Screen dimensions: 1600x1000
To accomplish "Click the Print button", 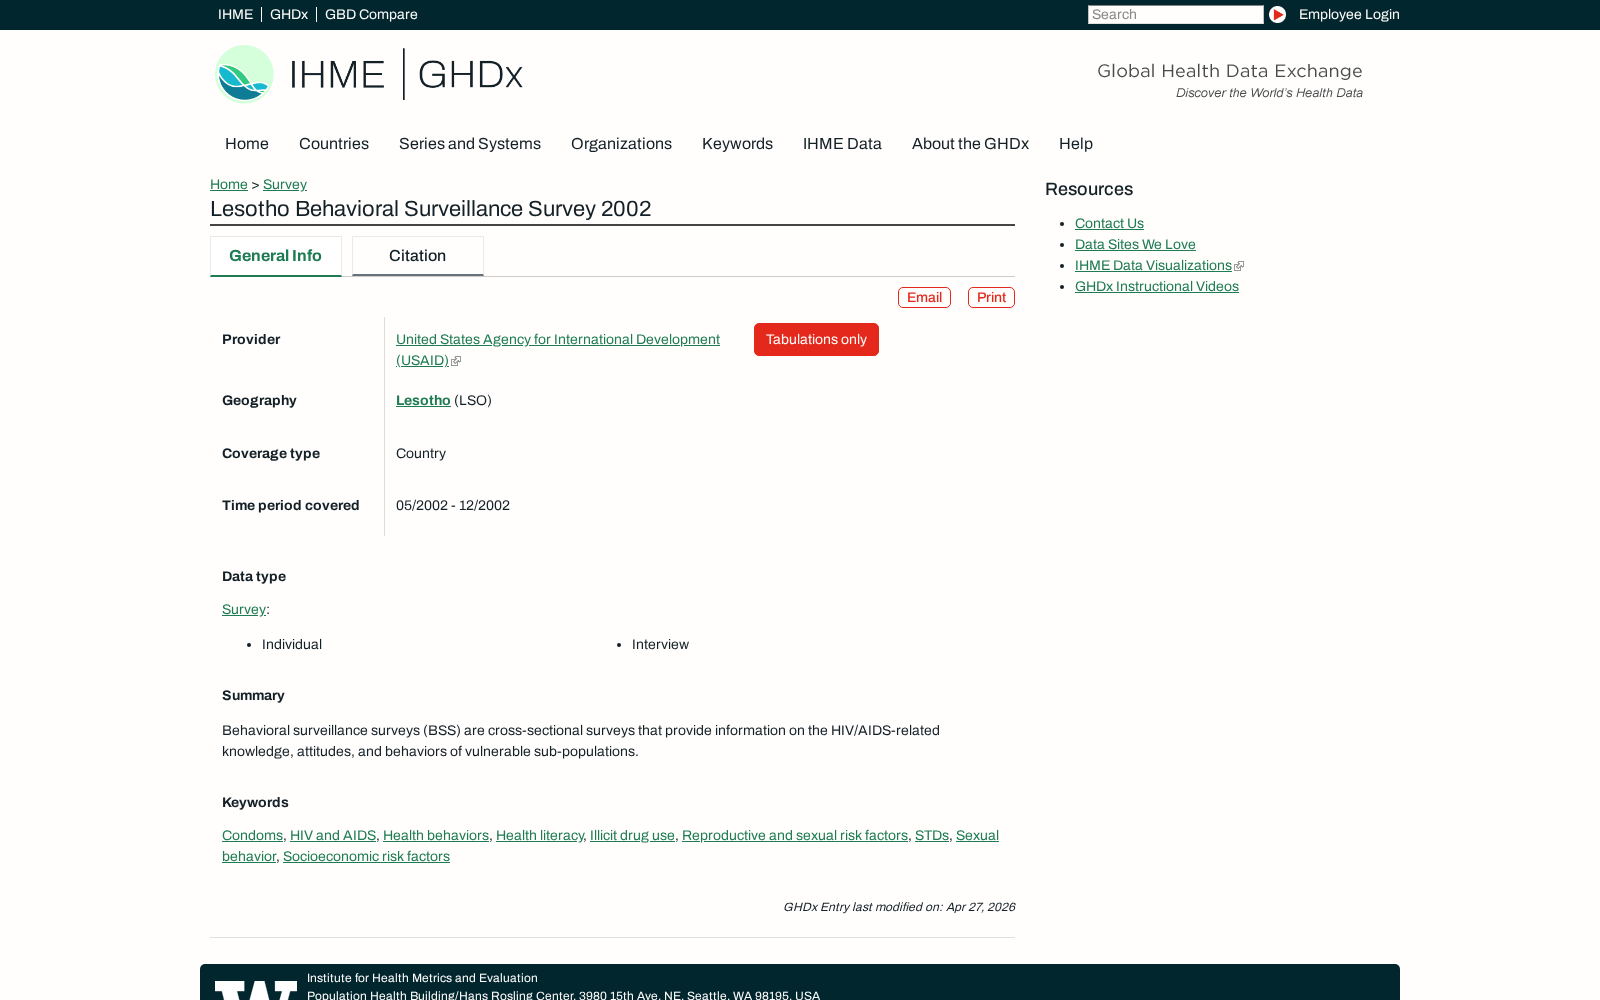I will click(x=991, y=297).
